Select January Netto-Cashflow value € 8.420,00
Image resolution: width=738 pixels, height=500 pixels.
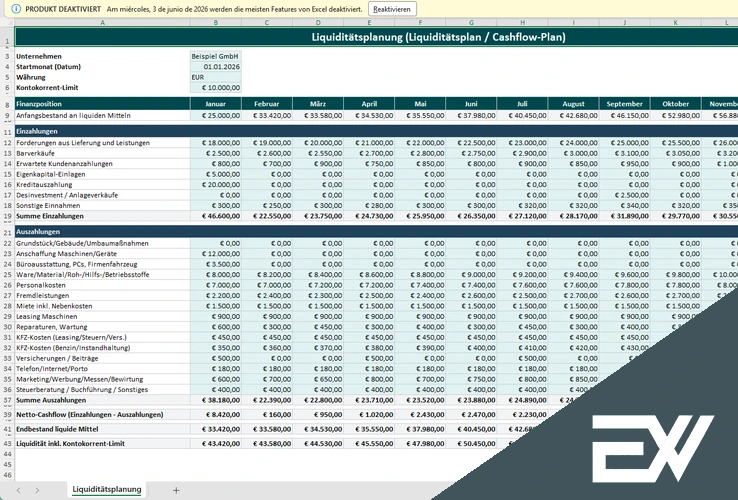216,415
